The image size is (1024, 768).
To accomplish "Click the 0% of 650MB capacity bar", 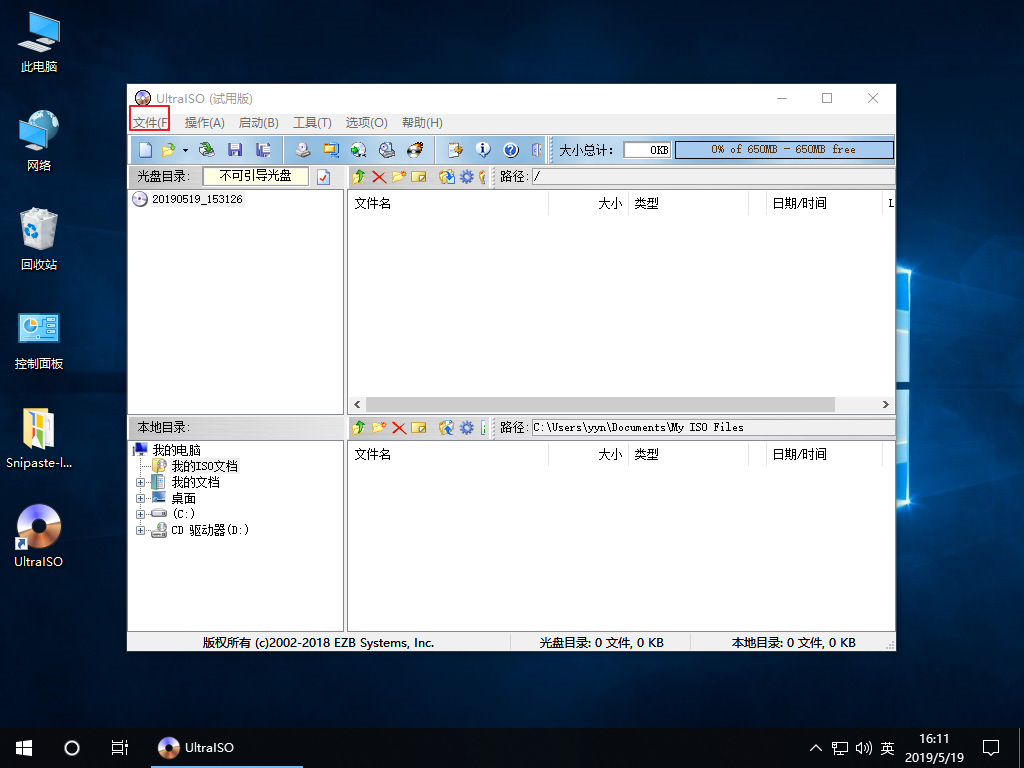I will [784, 150].
